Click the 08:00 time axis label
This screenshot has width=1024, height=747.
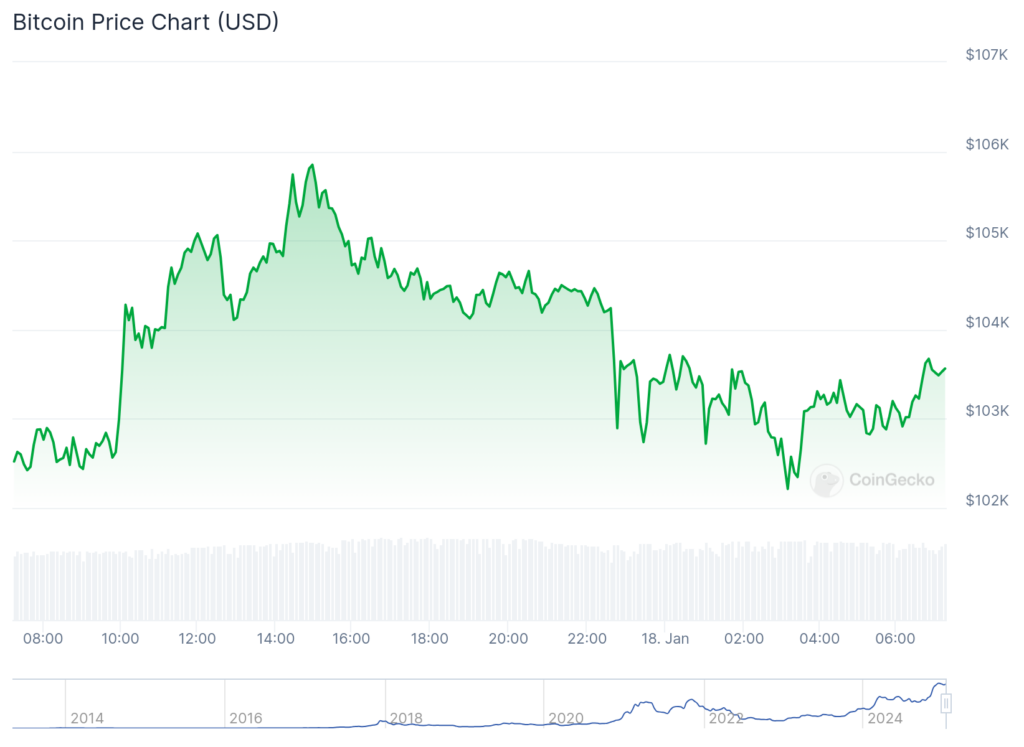[43, 639]
